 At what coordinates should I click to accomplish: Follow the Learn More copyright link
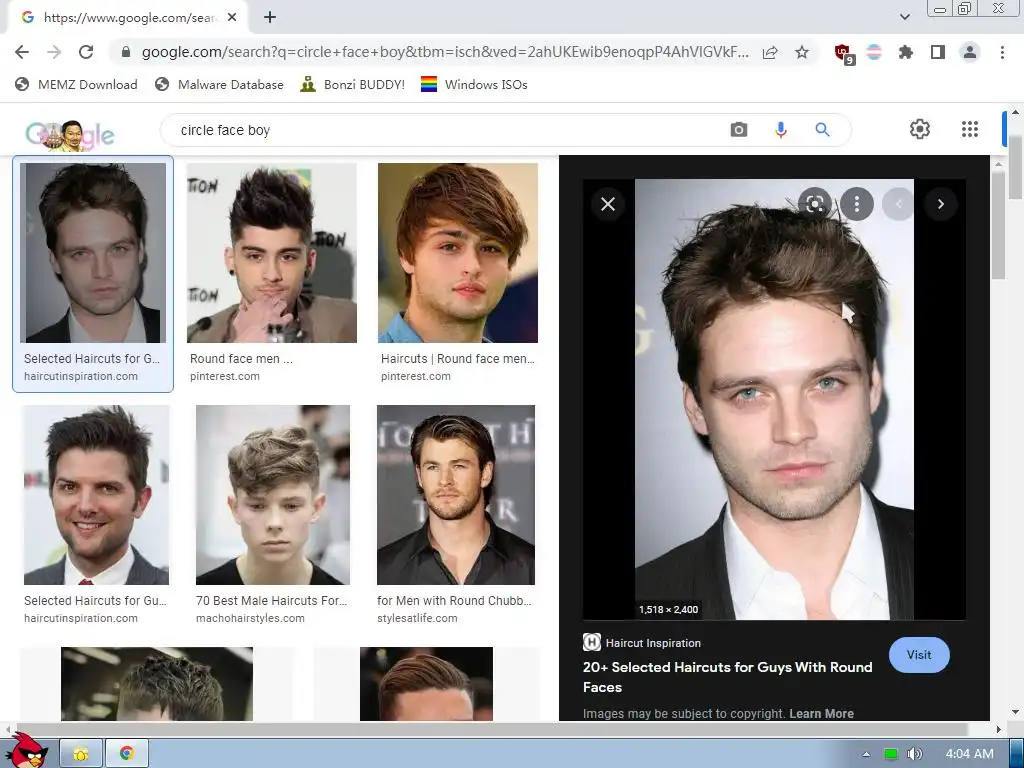pyautogui.click(x=822, y=714)
